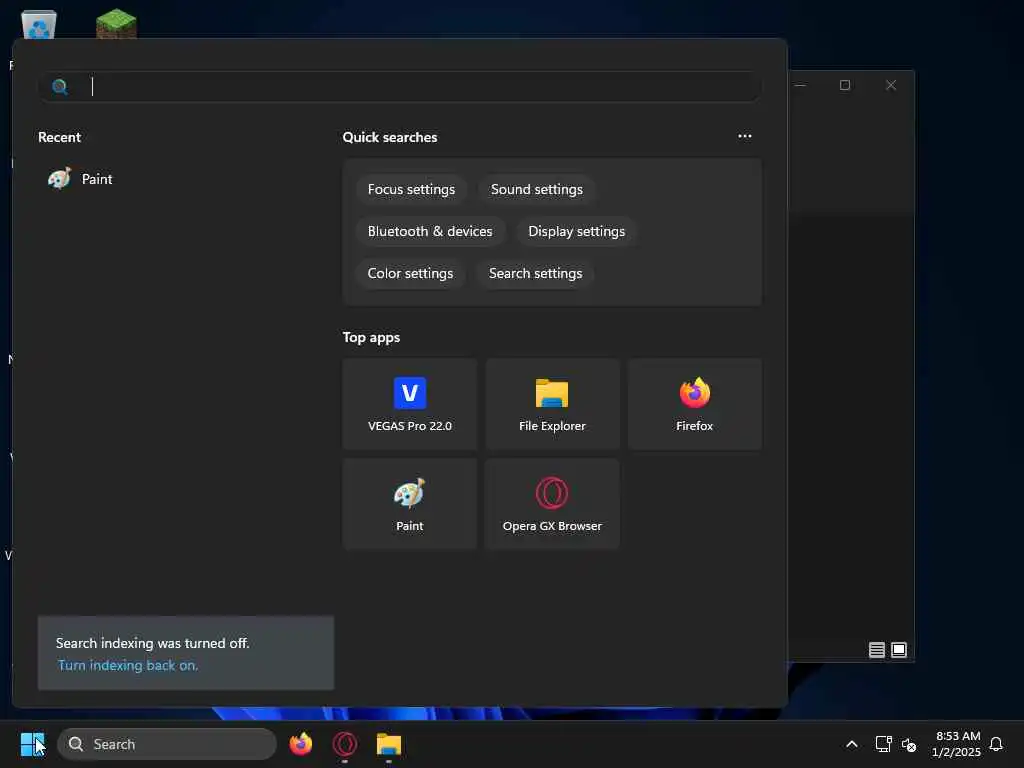This screenshot has width=1024, height=768.
Task: Open File Explorer from Top apps
Action: pyautogui.click(x=552, y=404)
